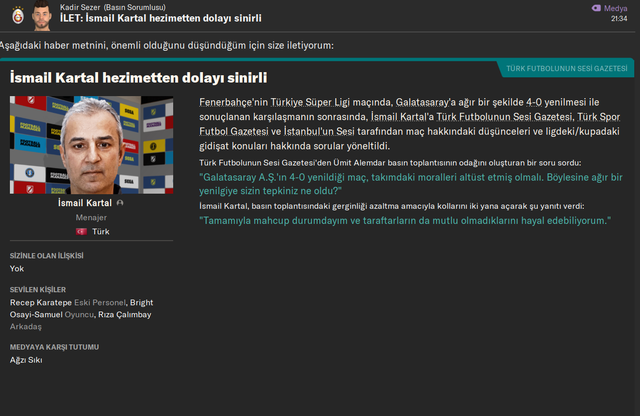640x416 pixels.
Task: Open the 4-0 match result link
Action: 533,102
